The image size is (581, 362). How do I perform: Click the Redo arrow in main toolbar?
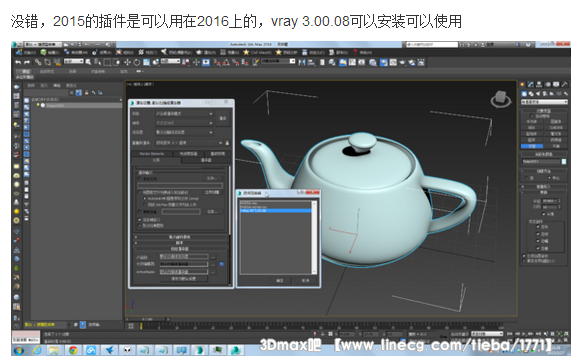27,62
